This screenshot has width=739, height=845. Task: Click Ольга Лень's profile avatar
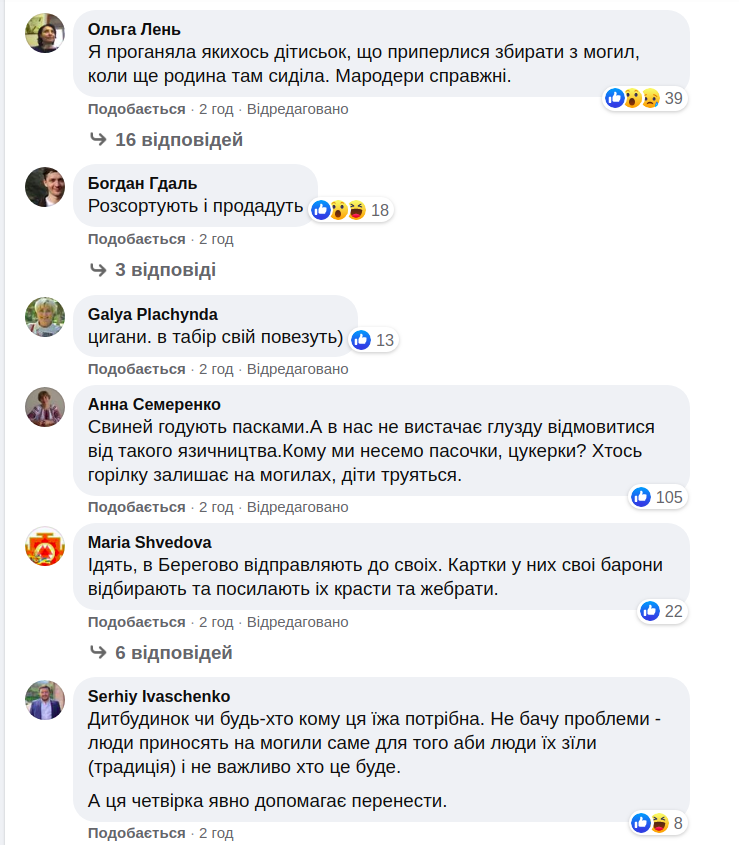click(x=45, y=34)
